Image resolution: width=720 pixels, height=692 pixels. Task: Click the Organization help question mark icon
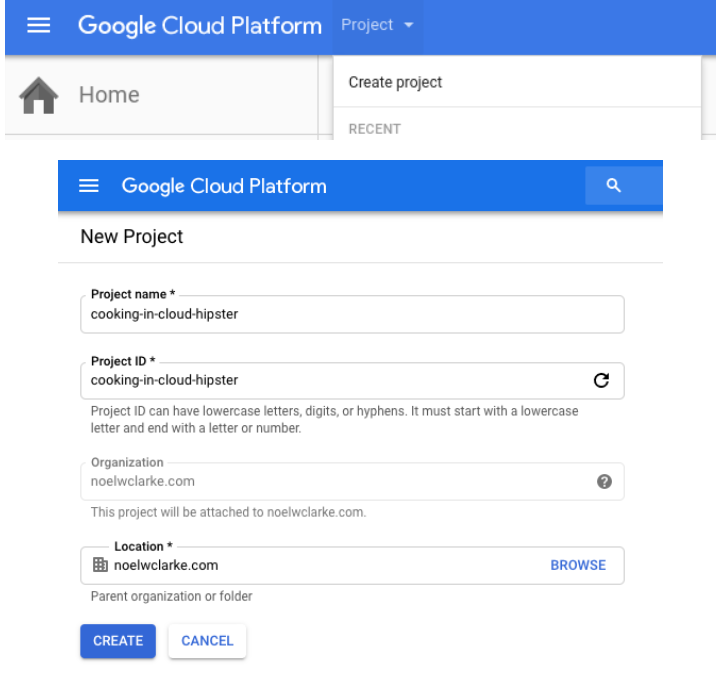pyautogui.click(x=604, y=481)
